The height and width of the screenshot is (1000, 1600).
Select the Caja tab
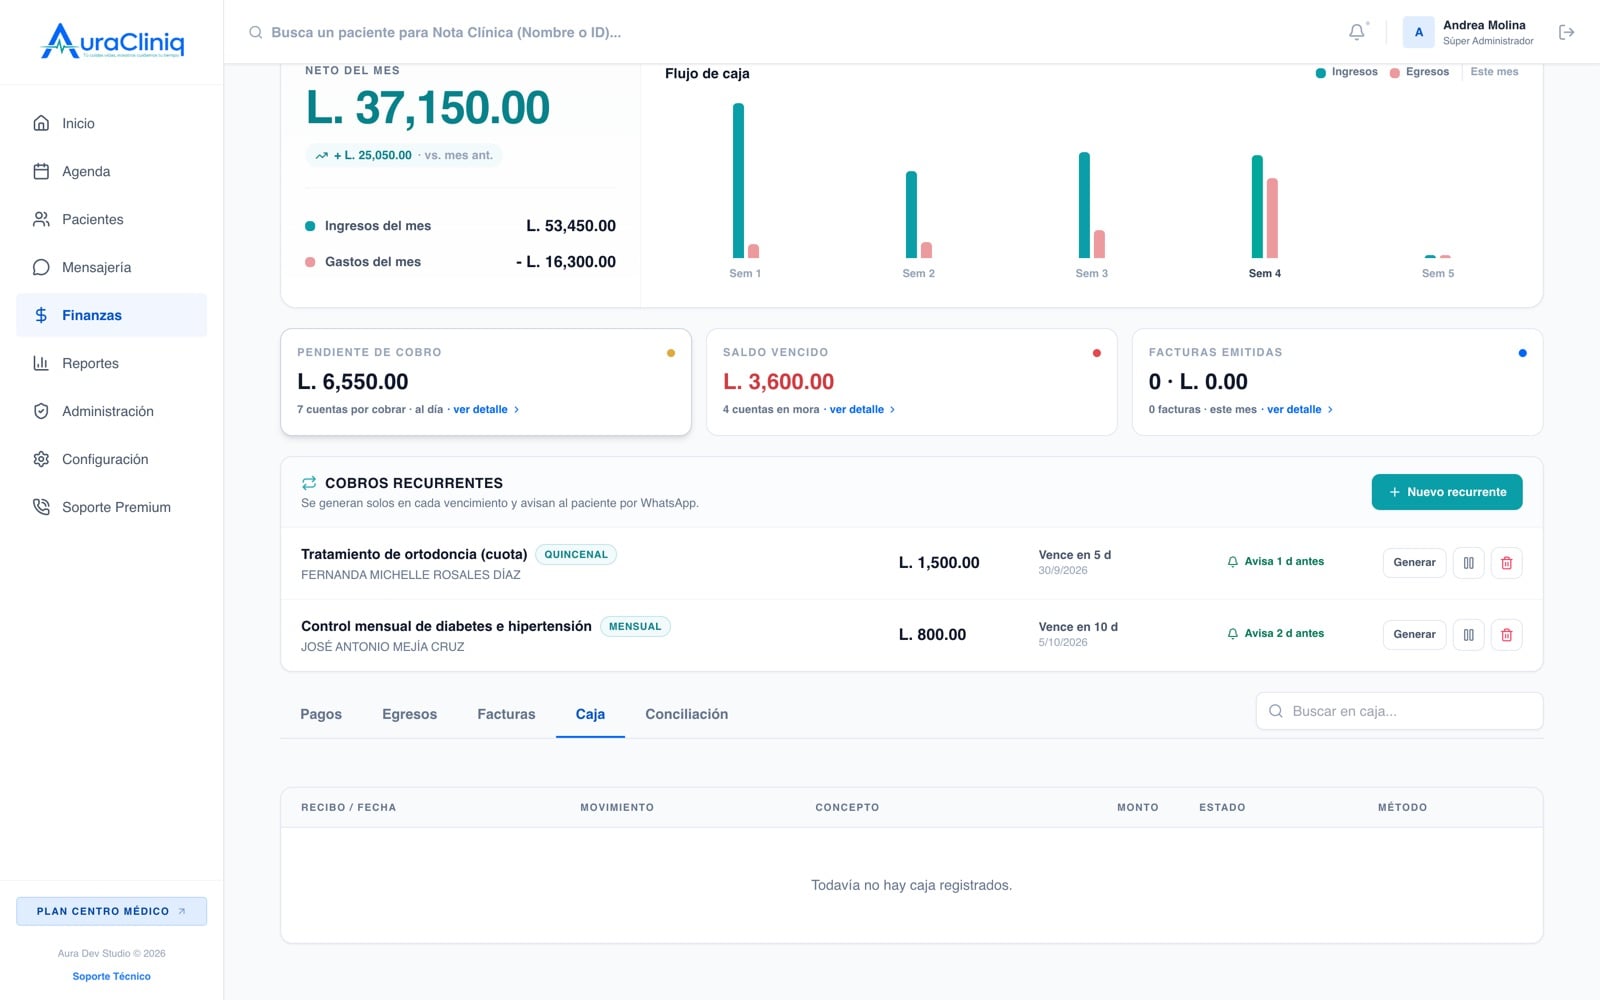click(x=590, y=714)
